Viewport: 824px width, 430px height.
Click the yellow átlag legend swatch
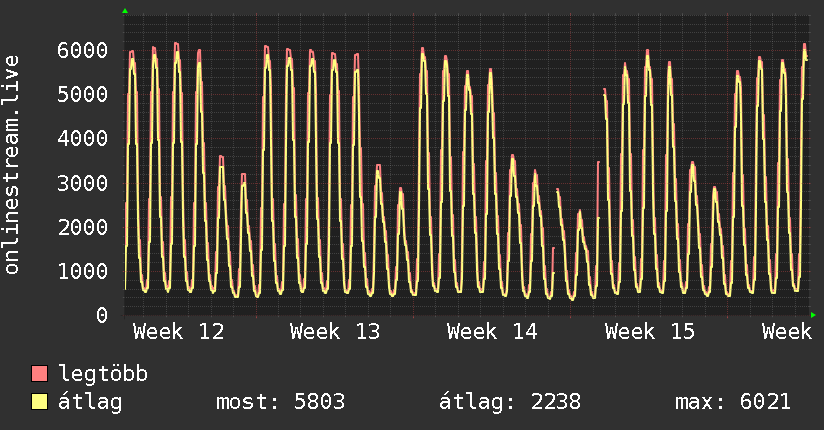(39, 402)
